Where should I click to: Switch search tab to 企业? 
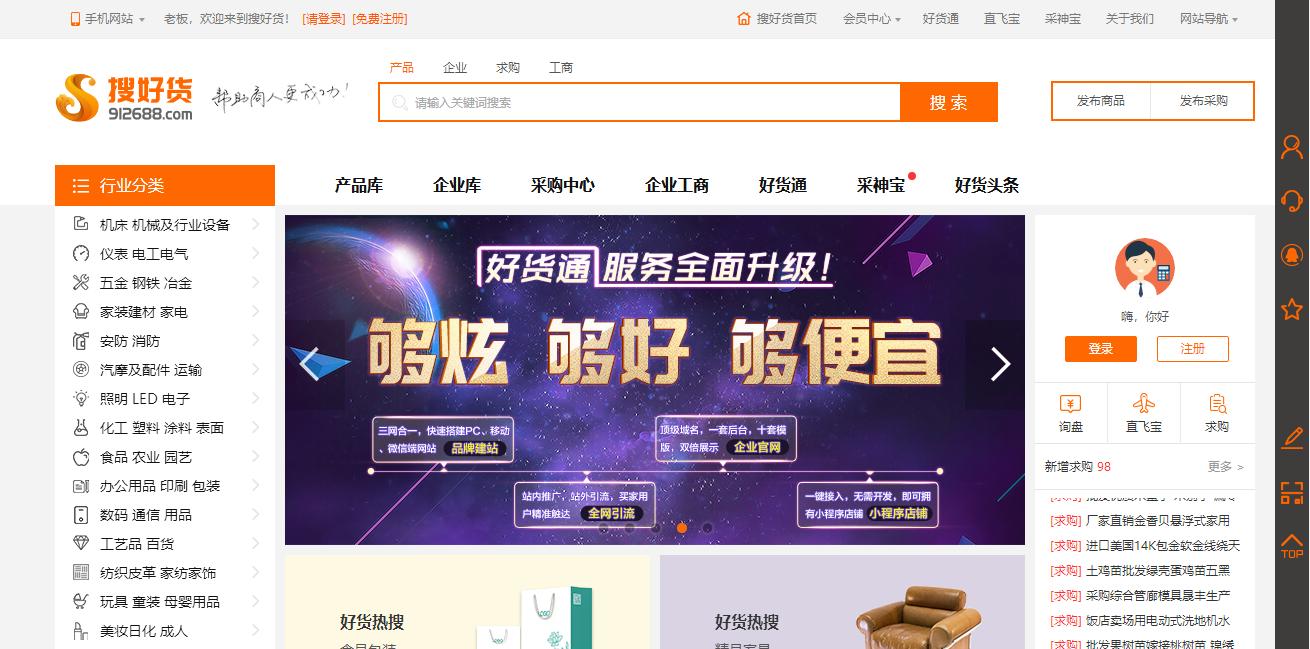tap(455, 67)
